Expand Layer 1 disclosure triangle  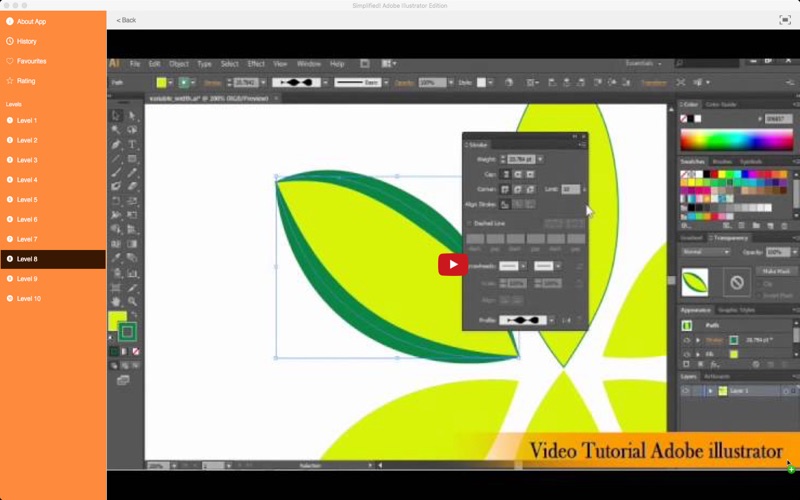(x=710, y=391)
